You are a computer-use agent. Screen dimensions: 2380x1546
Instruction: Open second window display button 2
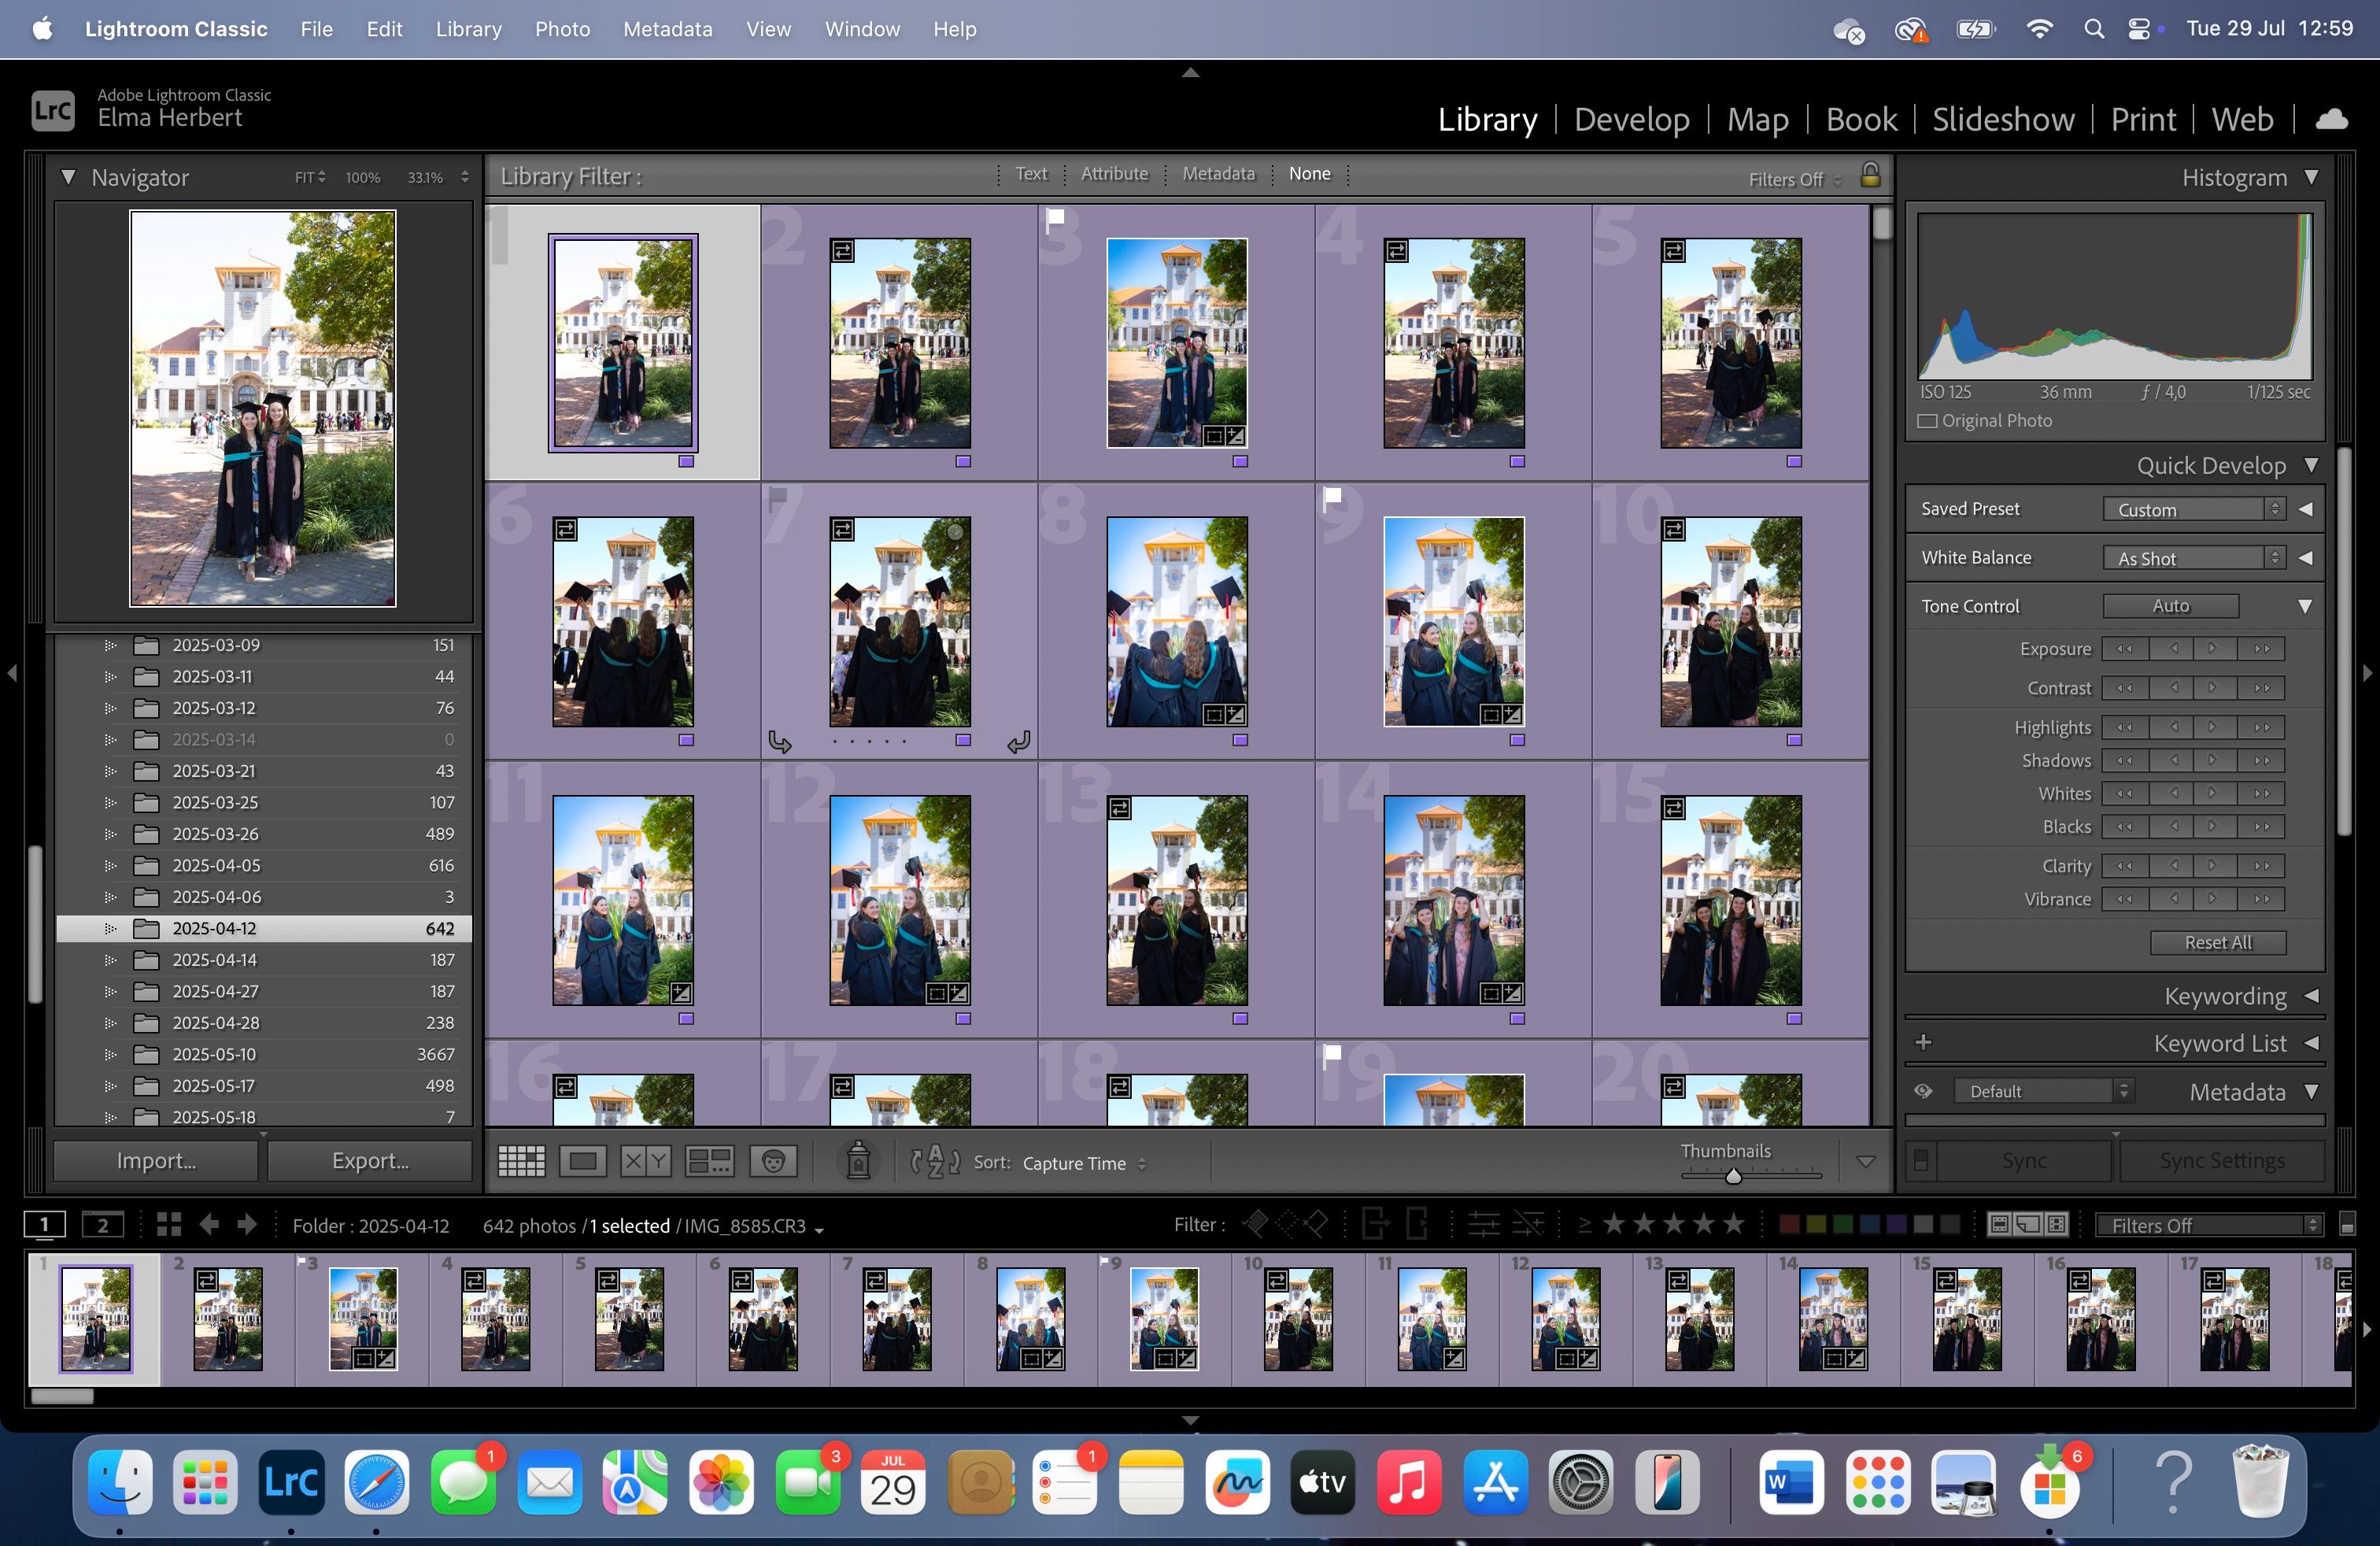[103, 1224]
